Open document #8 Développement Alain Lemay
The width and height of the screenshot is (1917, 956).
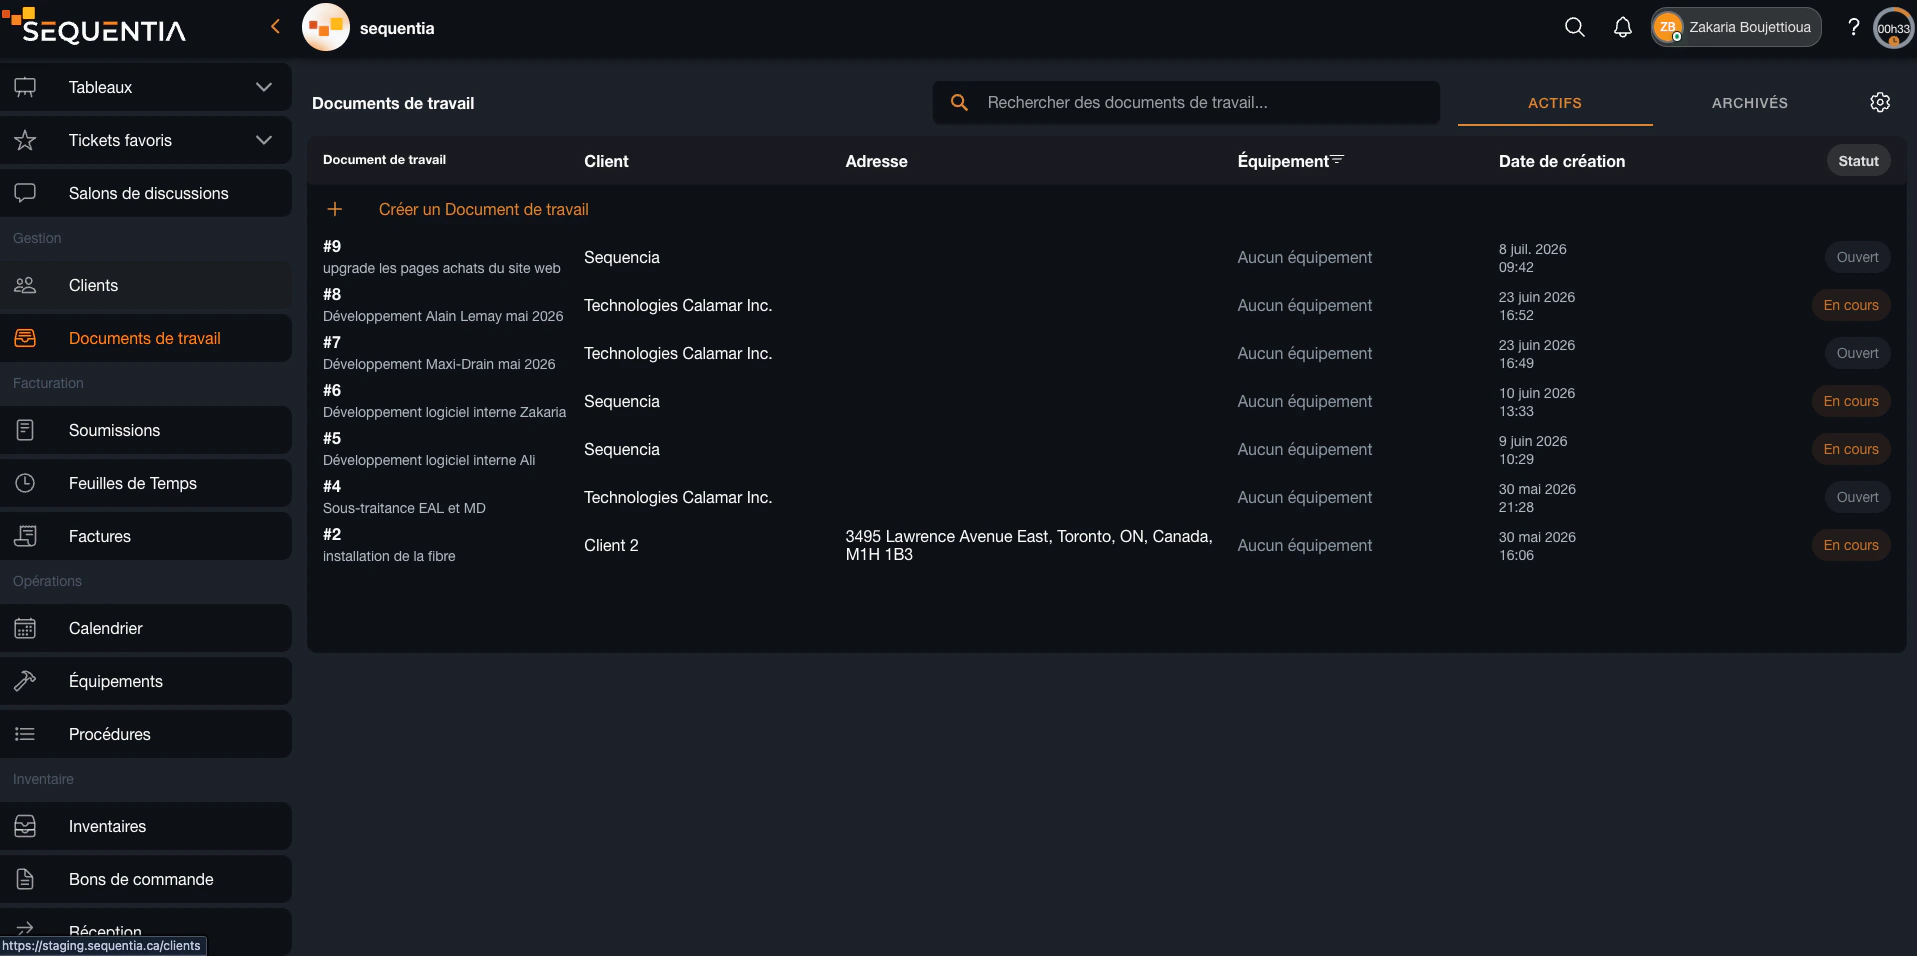click(x=443, y=305)
